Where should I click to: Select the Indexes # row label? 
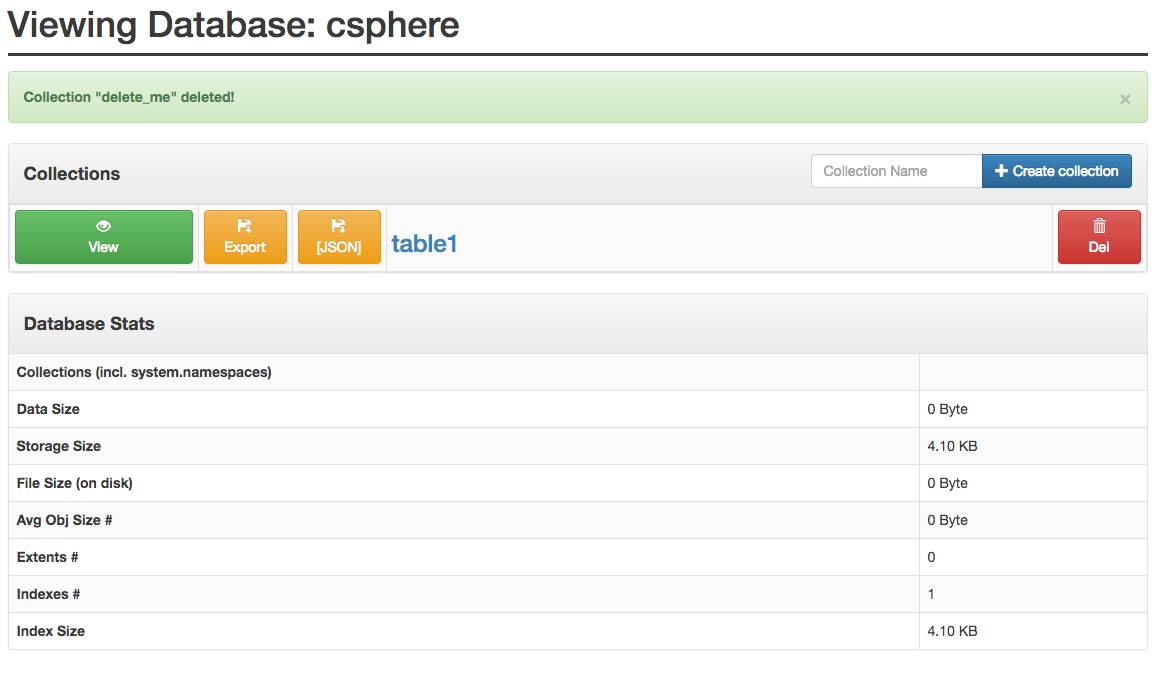pyautogui.click(x=48, y=594)
